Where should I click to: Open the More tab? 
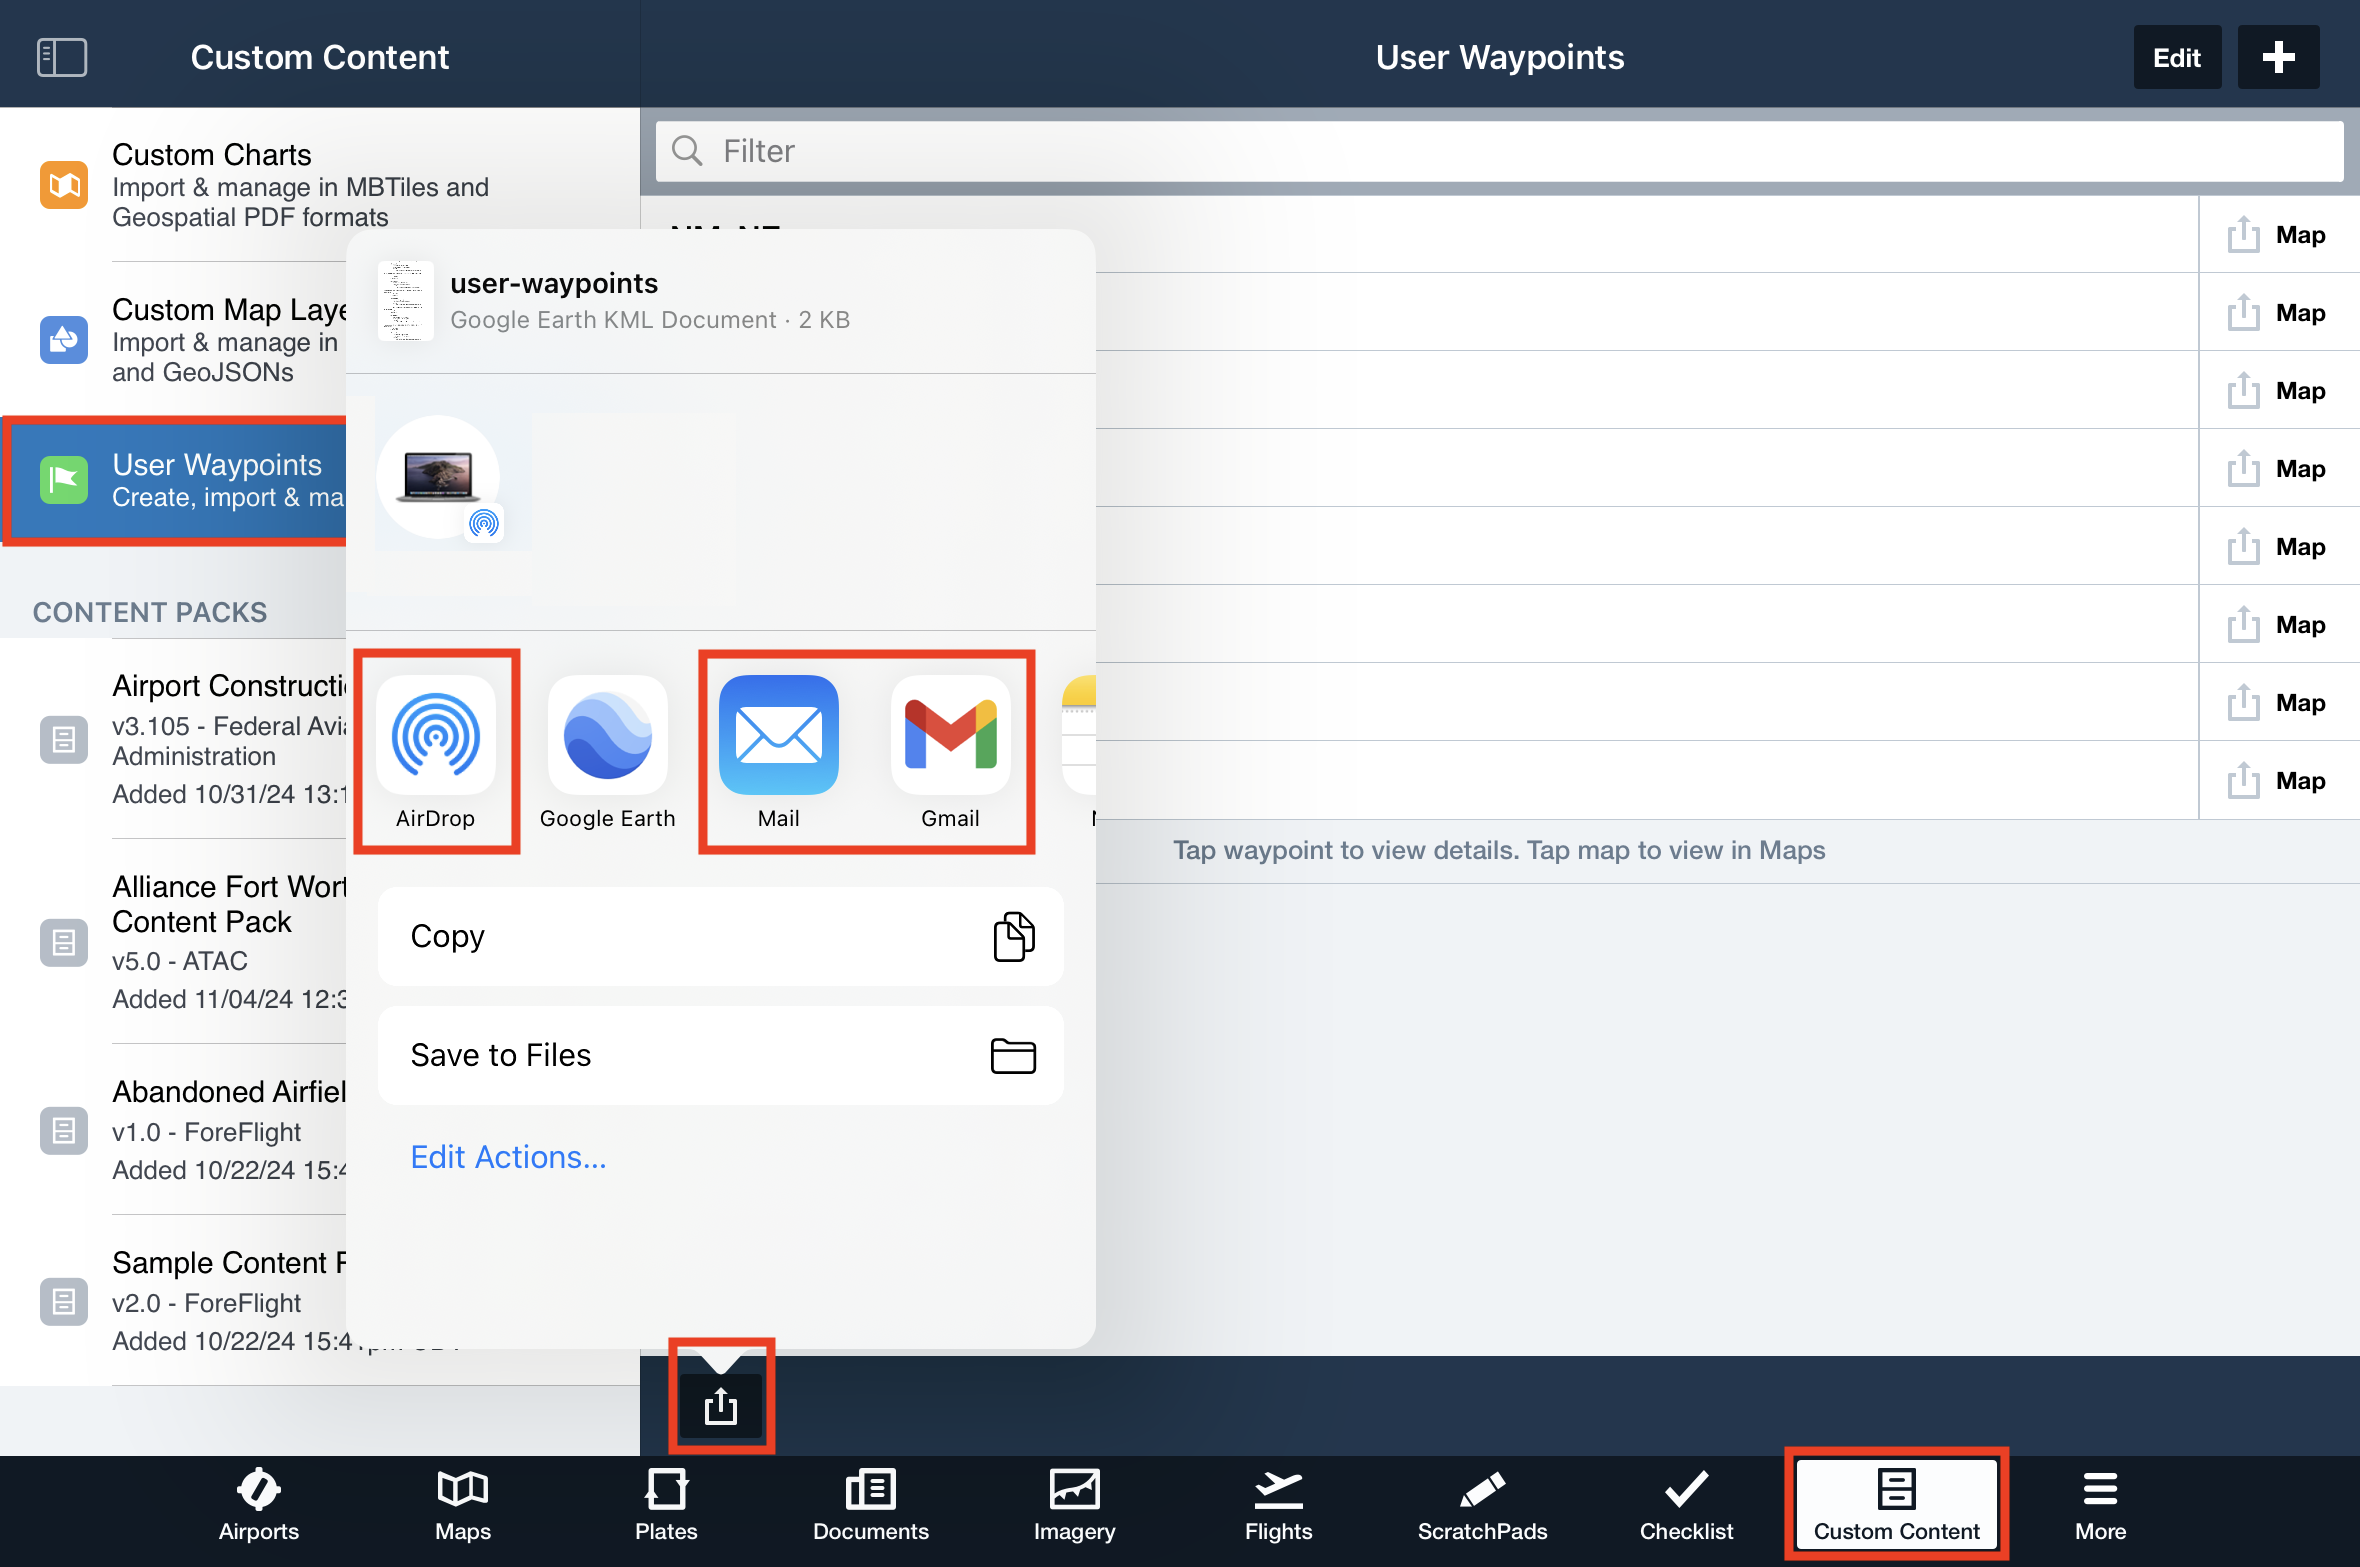[x=2100, y=1507]
